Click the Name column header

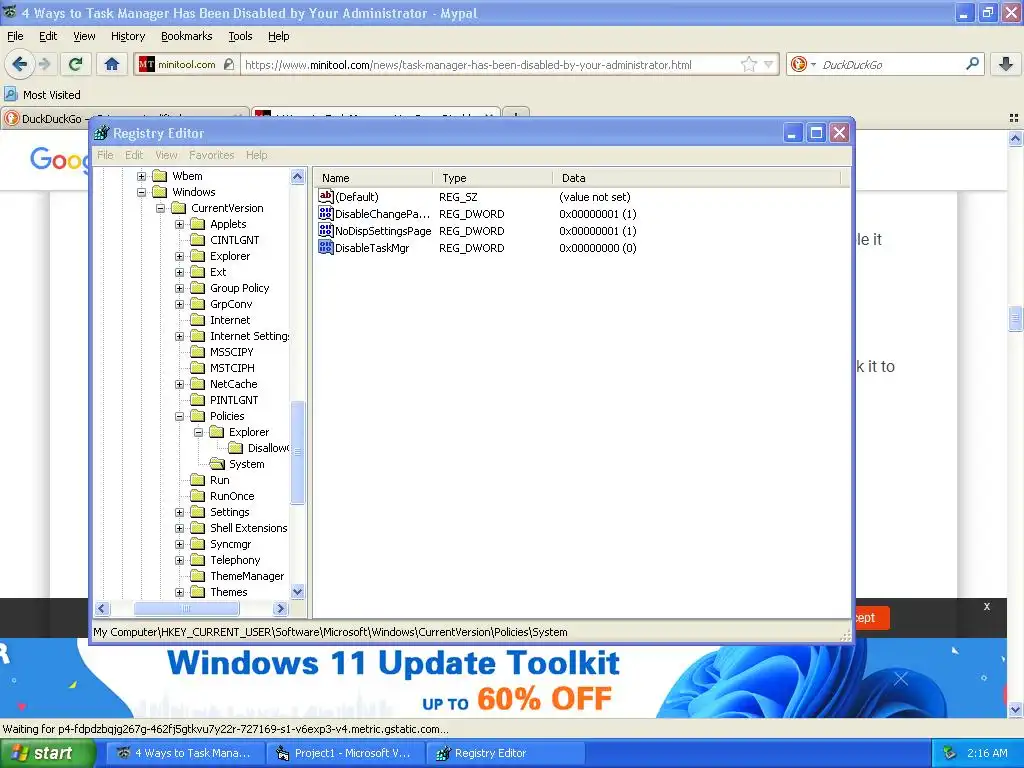[373, 178]
